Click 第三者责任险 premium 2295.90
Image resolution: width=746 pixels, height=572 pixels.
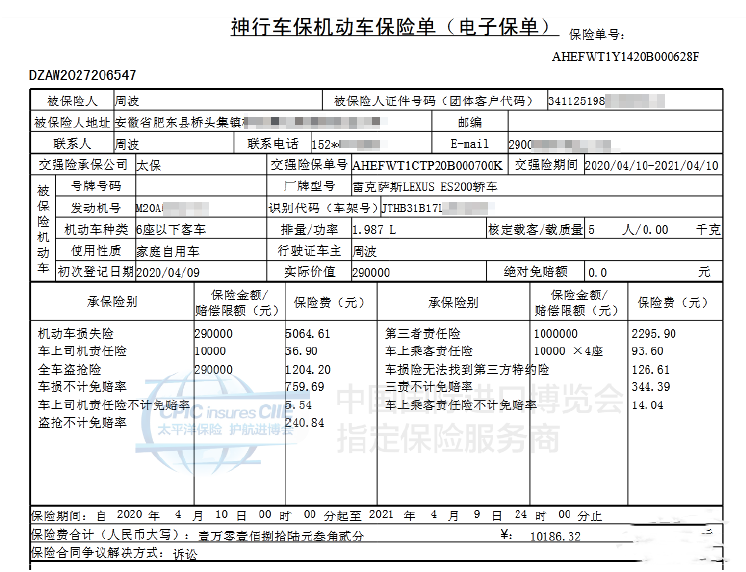pyautogui.click(x=653, y=334)
